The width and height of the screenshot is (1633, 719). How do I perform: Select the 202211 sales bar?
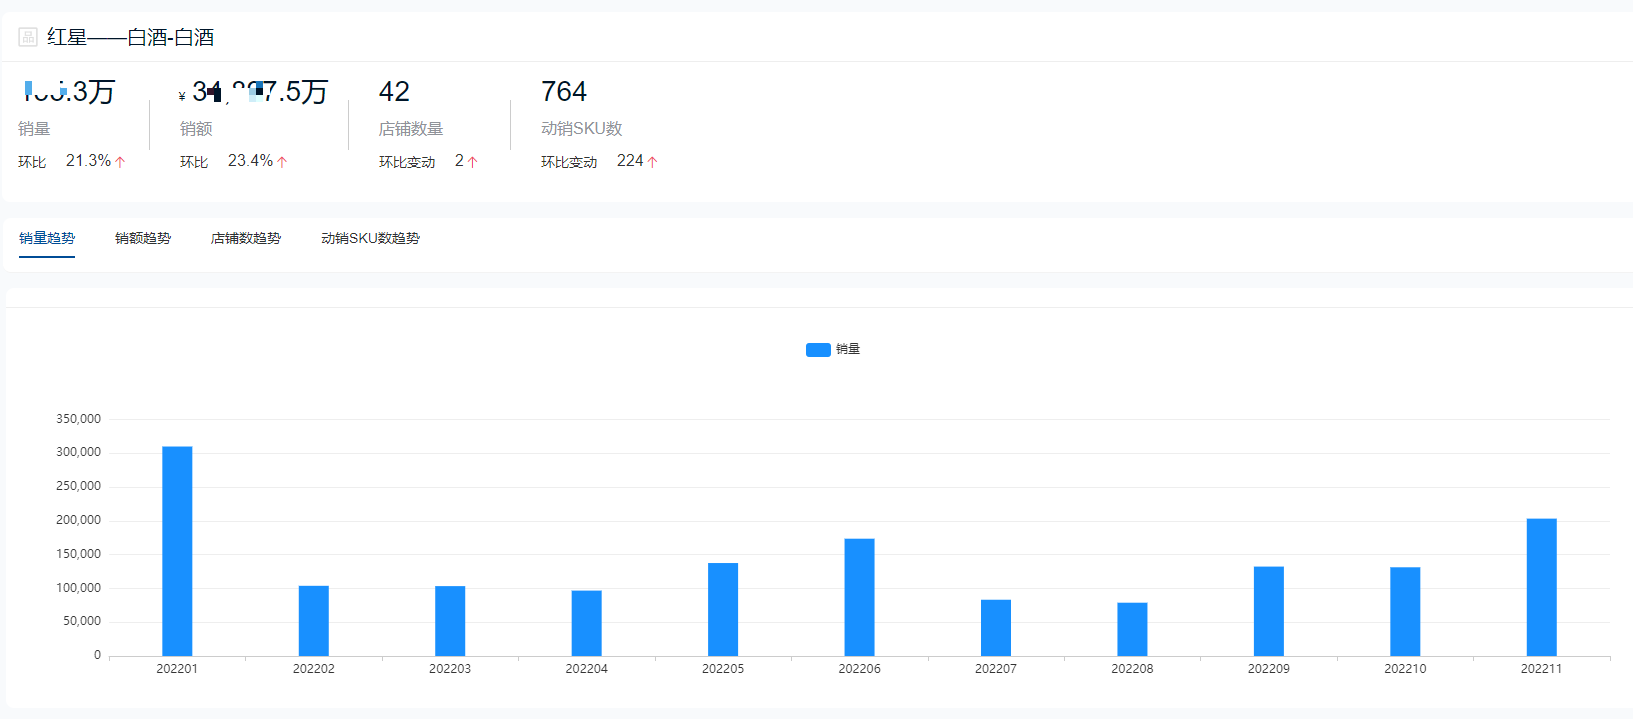click(1541, 587)
